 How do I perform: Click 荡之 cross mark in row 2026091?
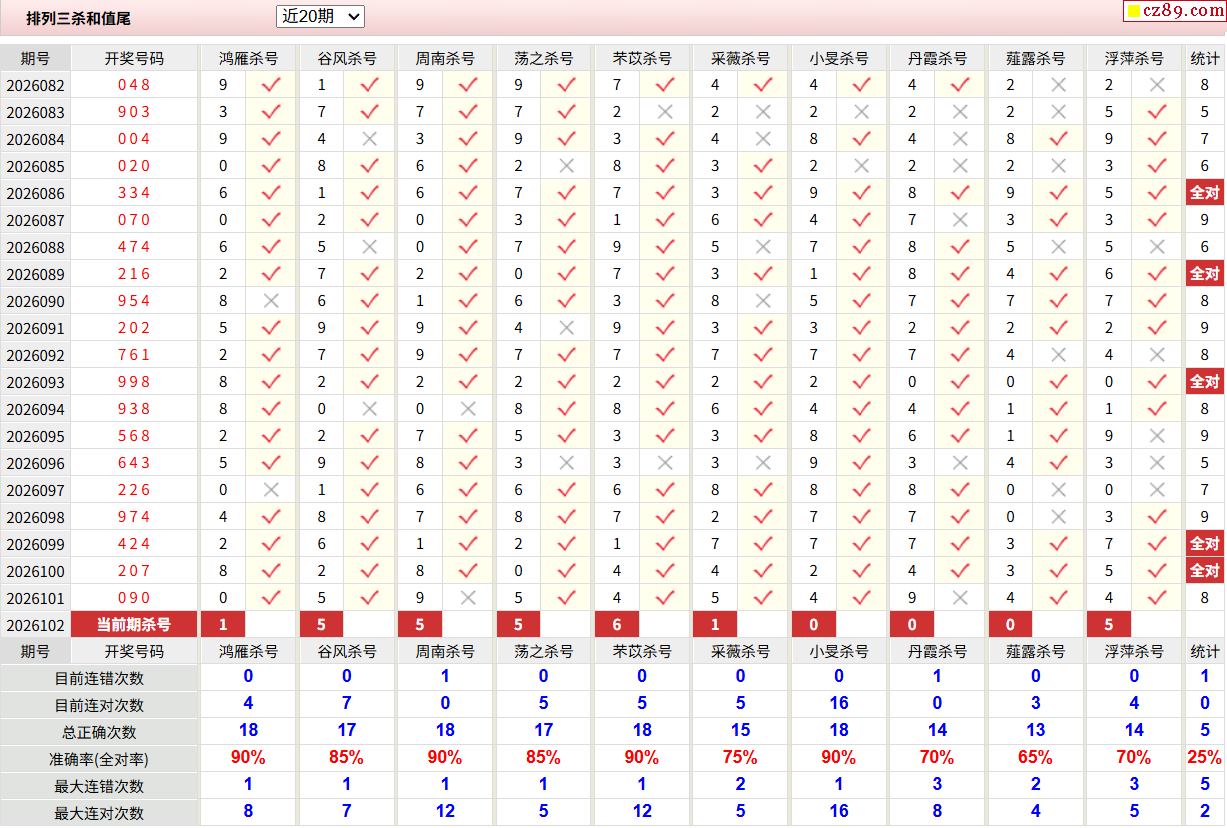tap(566, 328)
